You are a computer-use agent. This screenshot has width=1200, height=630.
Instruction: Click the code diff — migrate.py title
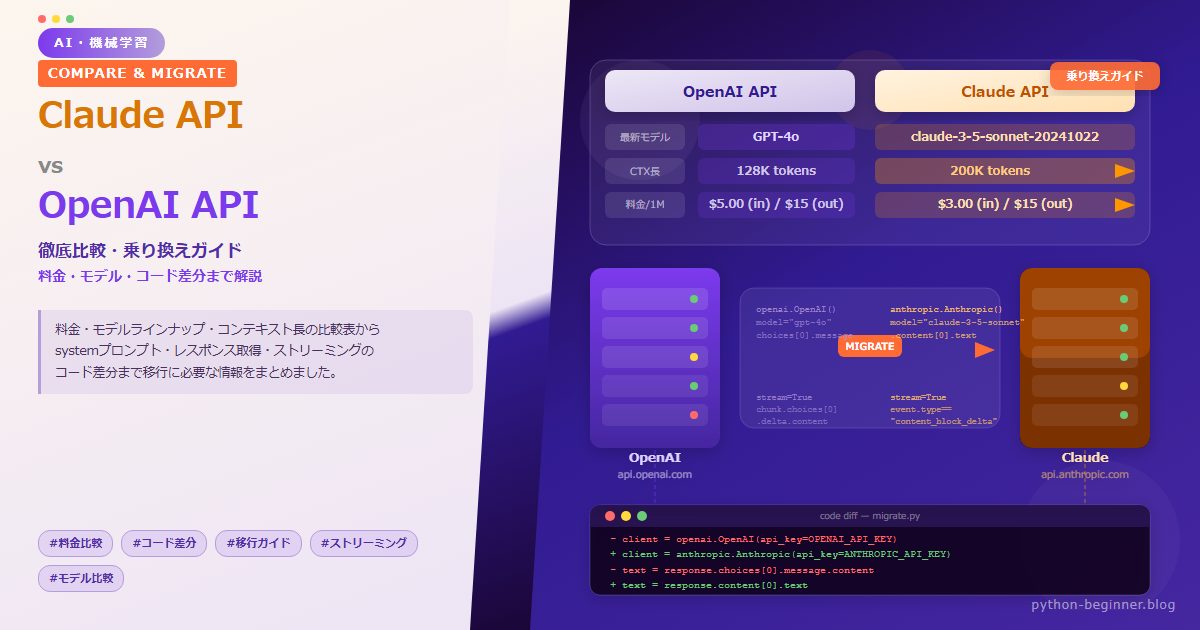(870, 516)
